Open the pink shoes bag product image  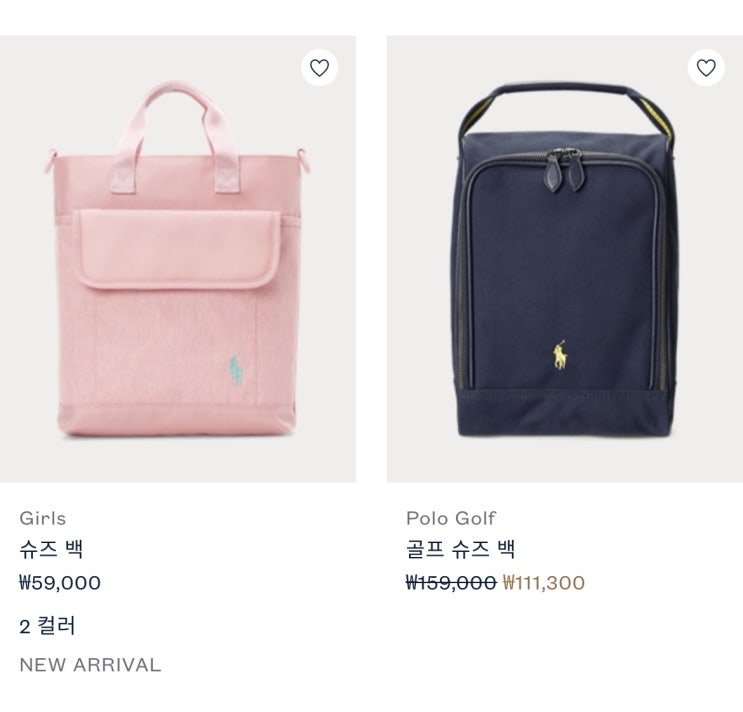click(x=178, y=259)
